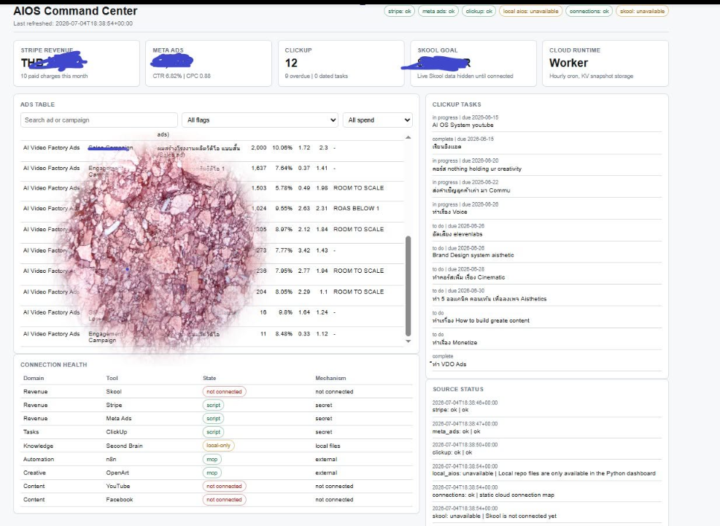Open the Cloud Runtime 'Worker' card
This screenshot has width=720, height=526.
point(605,63)
